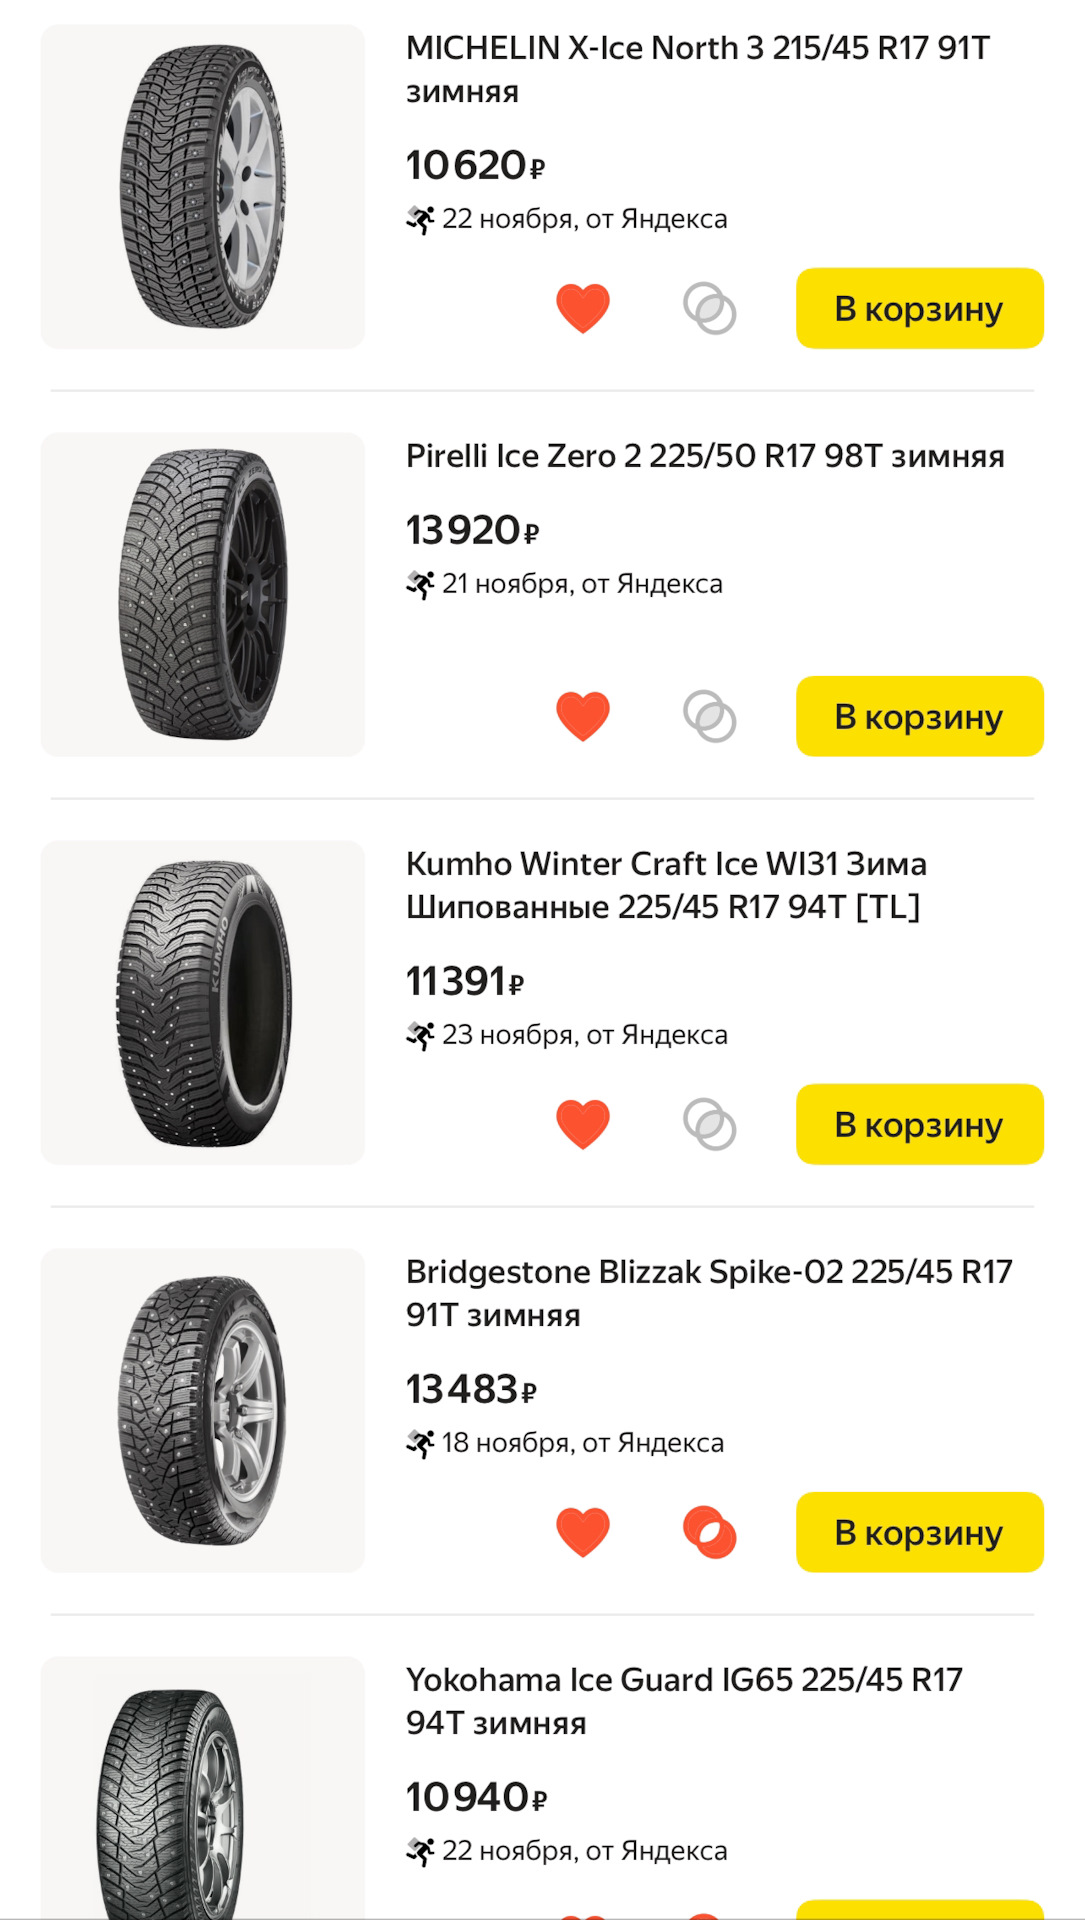This screenshot has width=1085, height=1920.
Task: Add Michelin X-Ice North 3 to comparison
Action: click(x=709, y=308)
